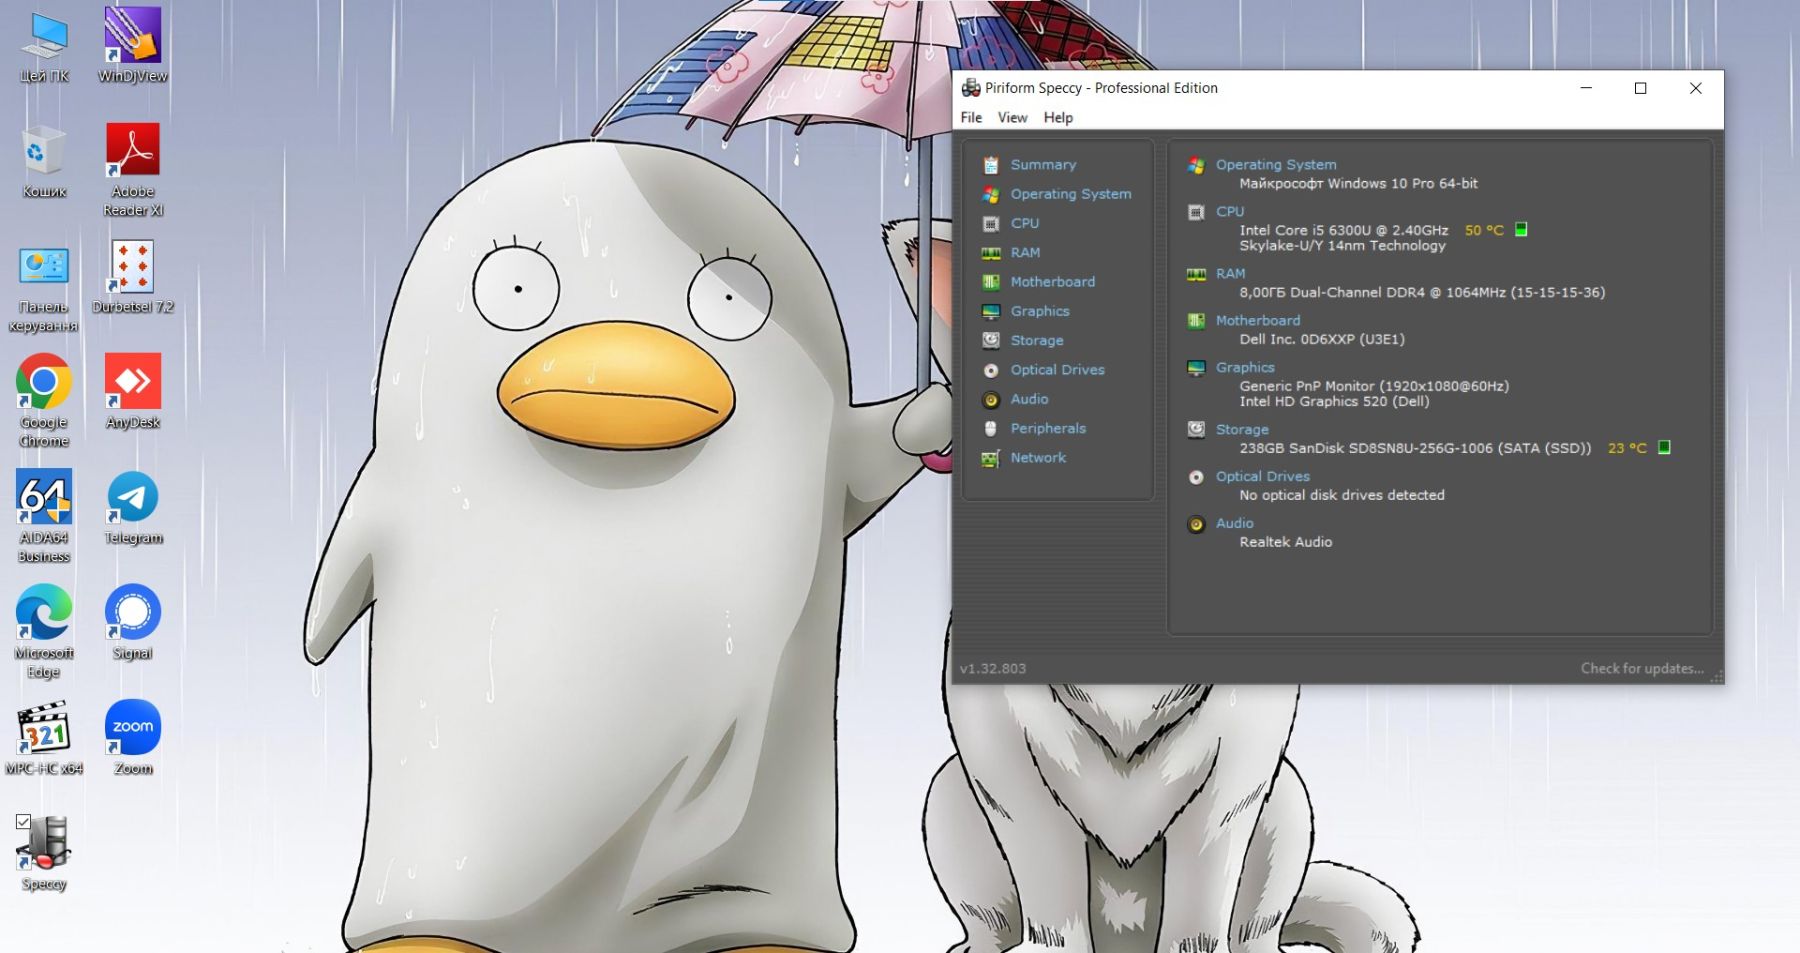Click the CPU heading in summary pane

point(1230,212)
